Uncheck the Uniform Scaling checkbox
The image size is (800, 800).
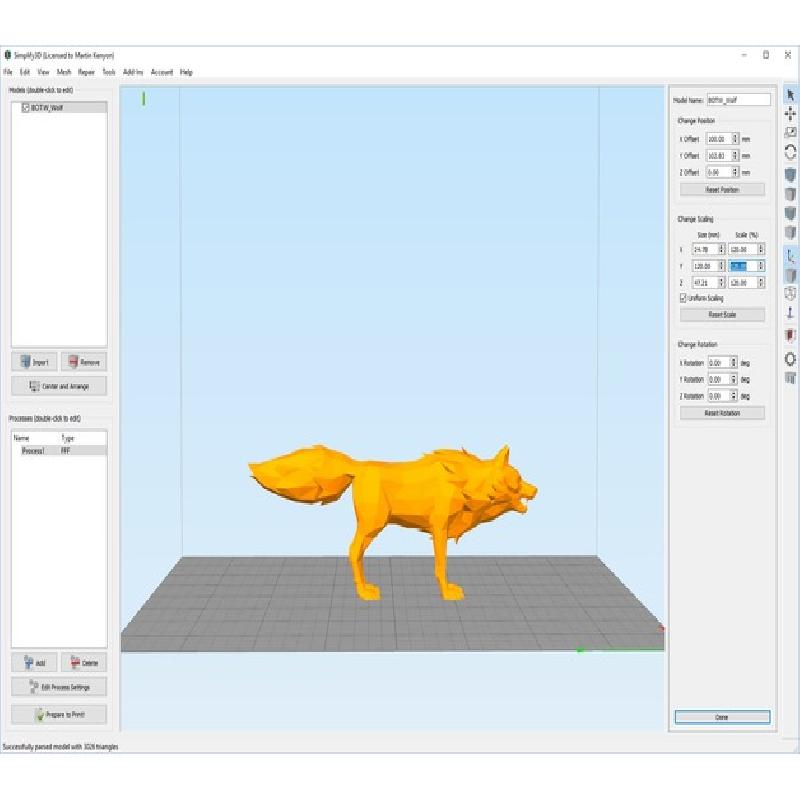point(683,298)
